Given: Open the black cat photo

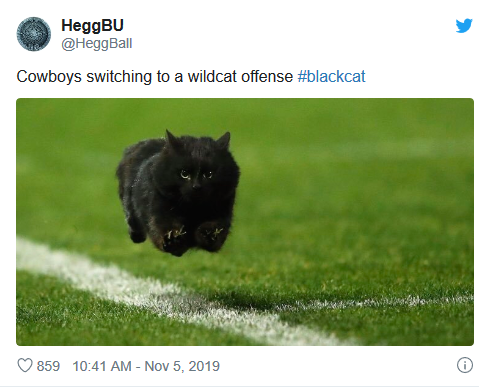Looking at the screenshot, I should (245, 222).
